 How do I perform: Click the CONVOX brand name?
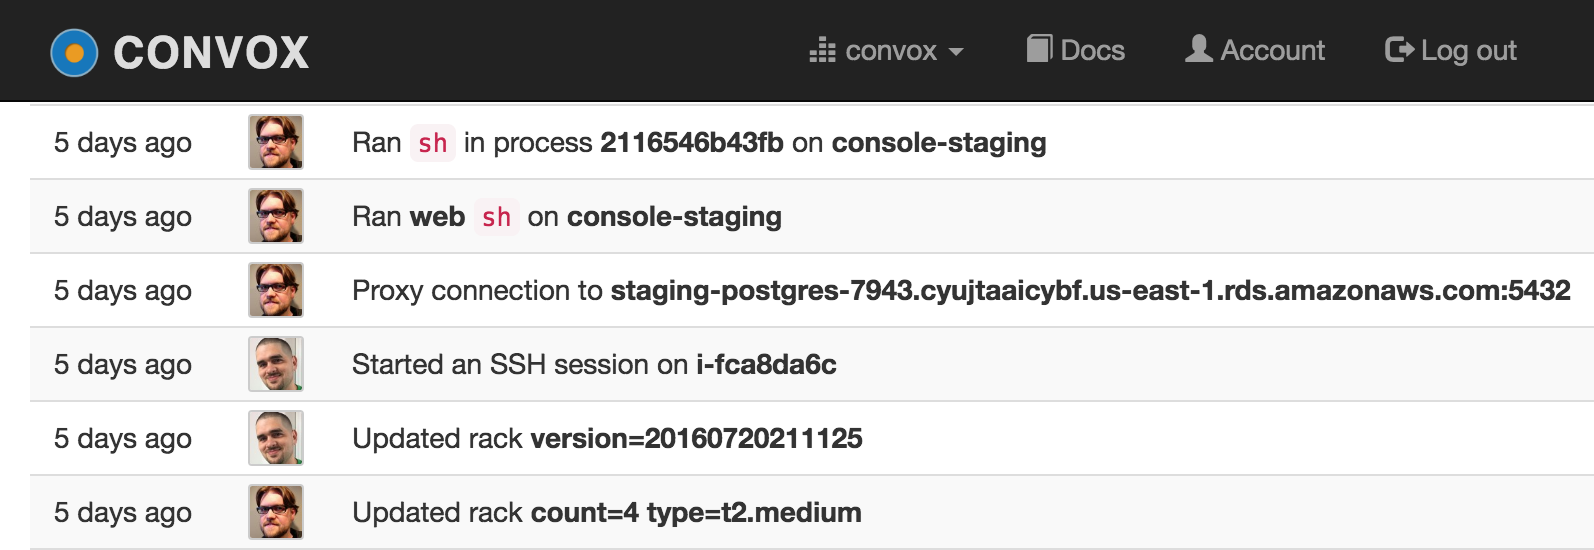pos(211,53)
